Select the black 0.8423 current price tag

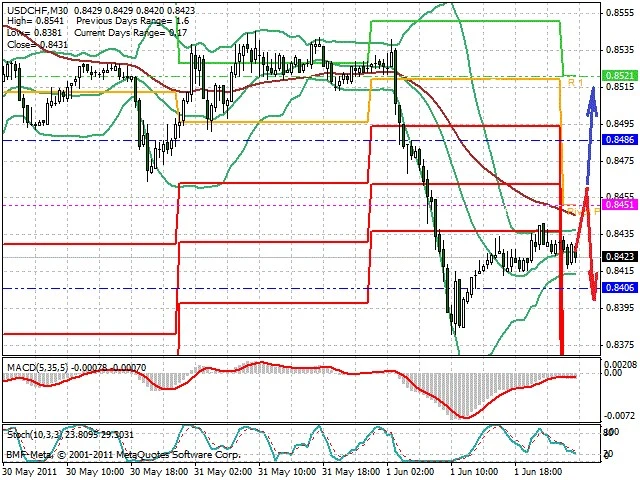pyautogui.click(x=620, y=256)
